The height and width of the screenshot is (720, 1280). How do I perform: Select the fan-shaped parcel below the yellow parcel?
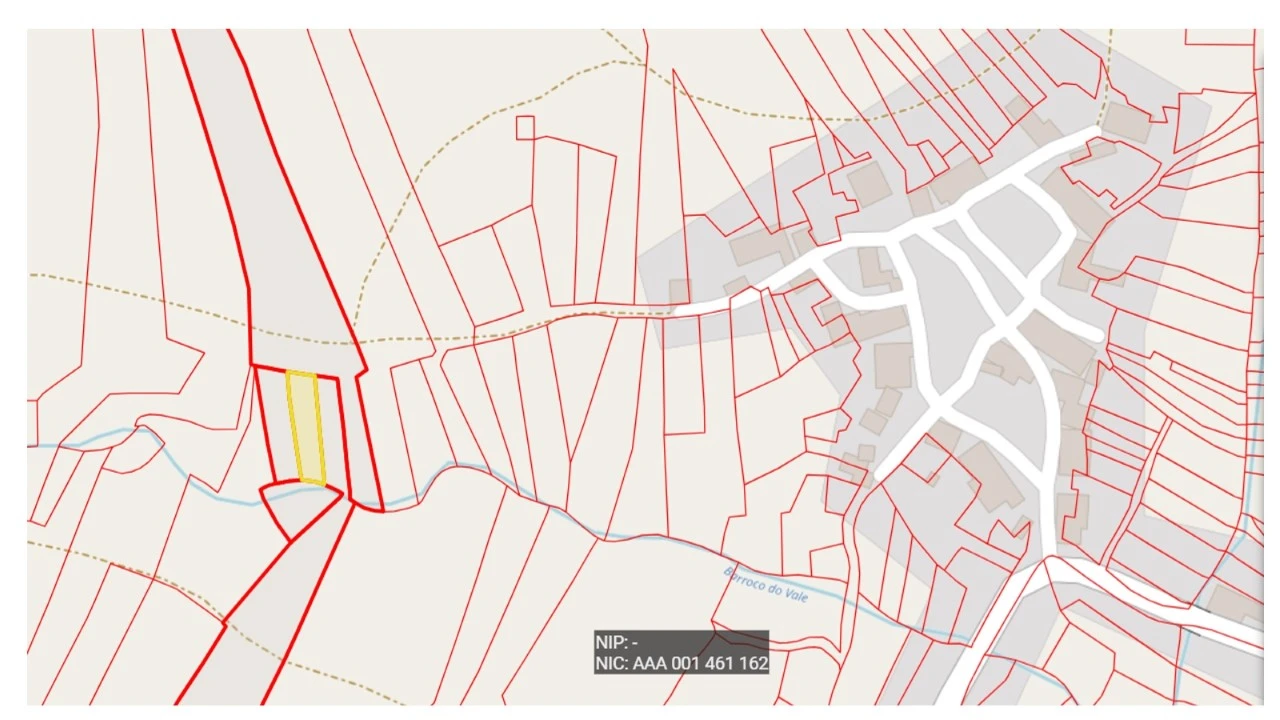tap(298, 508)
